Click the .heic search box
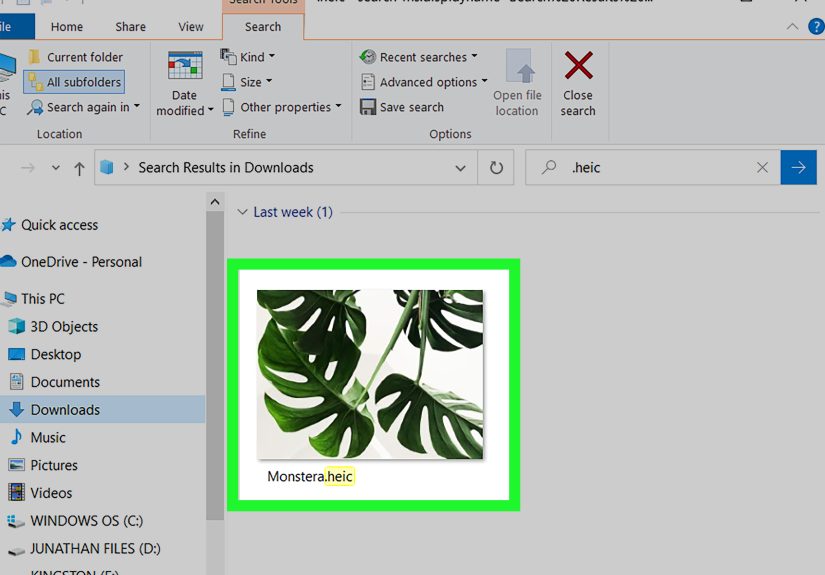Image resolution: width=825 pixels, height=575 pixels. click(652, 167)
